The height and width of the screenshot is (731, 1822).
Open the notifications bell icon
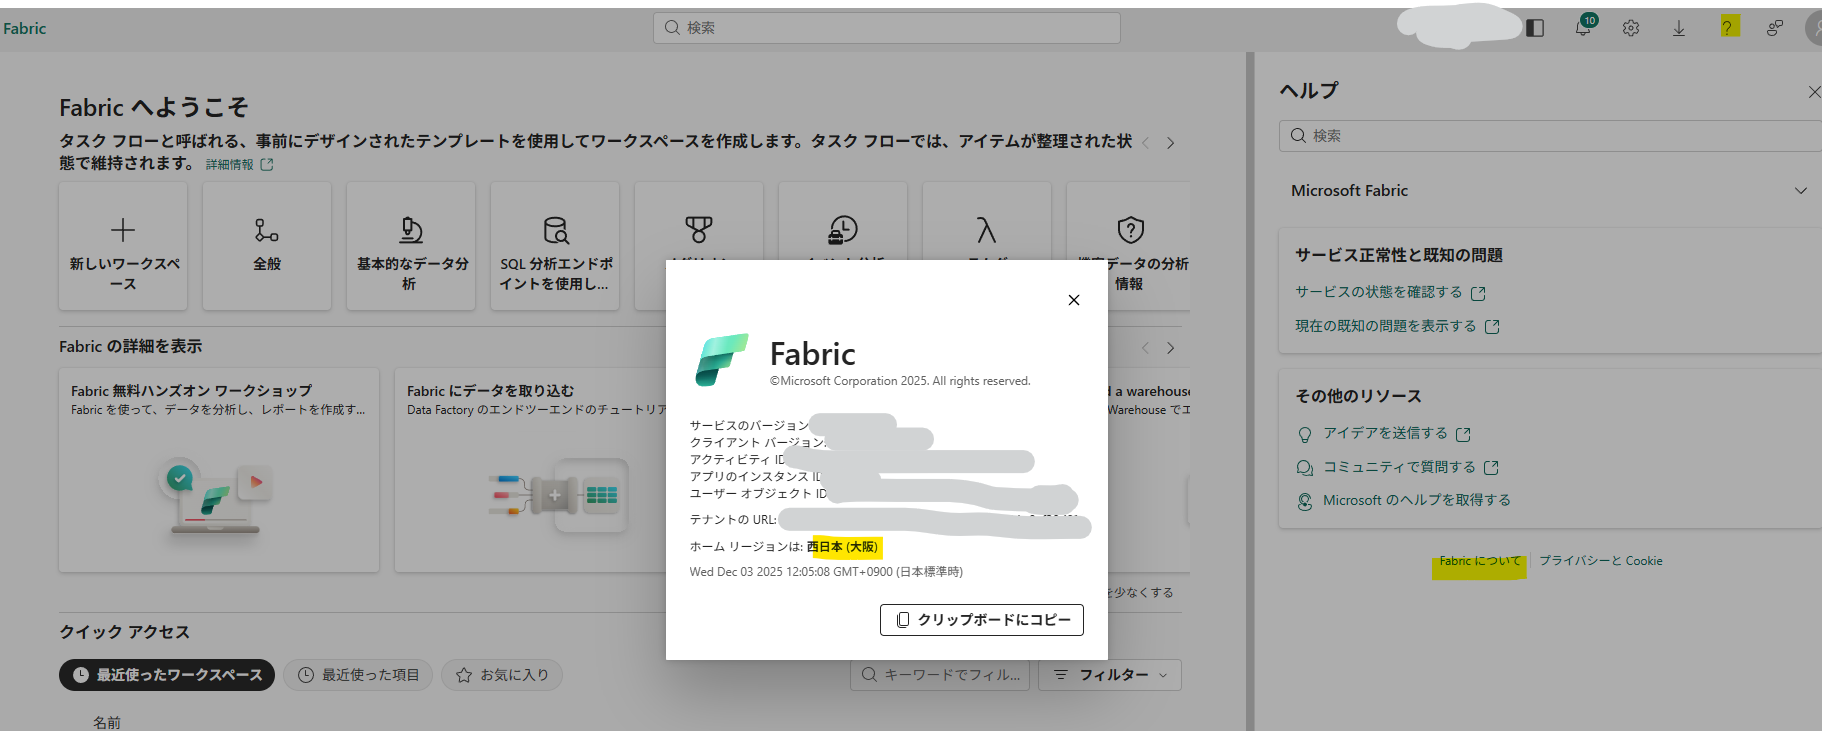1583,28
